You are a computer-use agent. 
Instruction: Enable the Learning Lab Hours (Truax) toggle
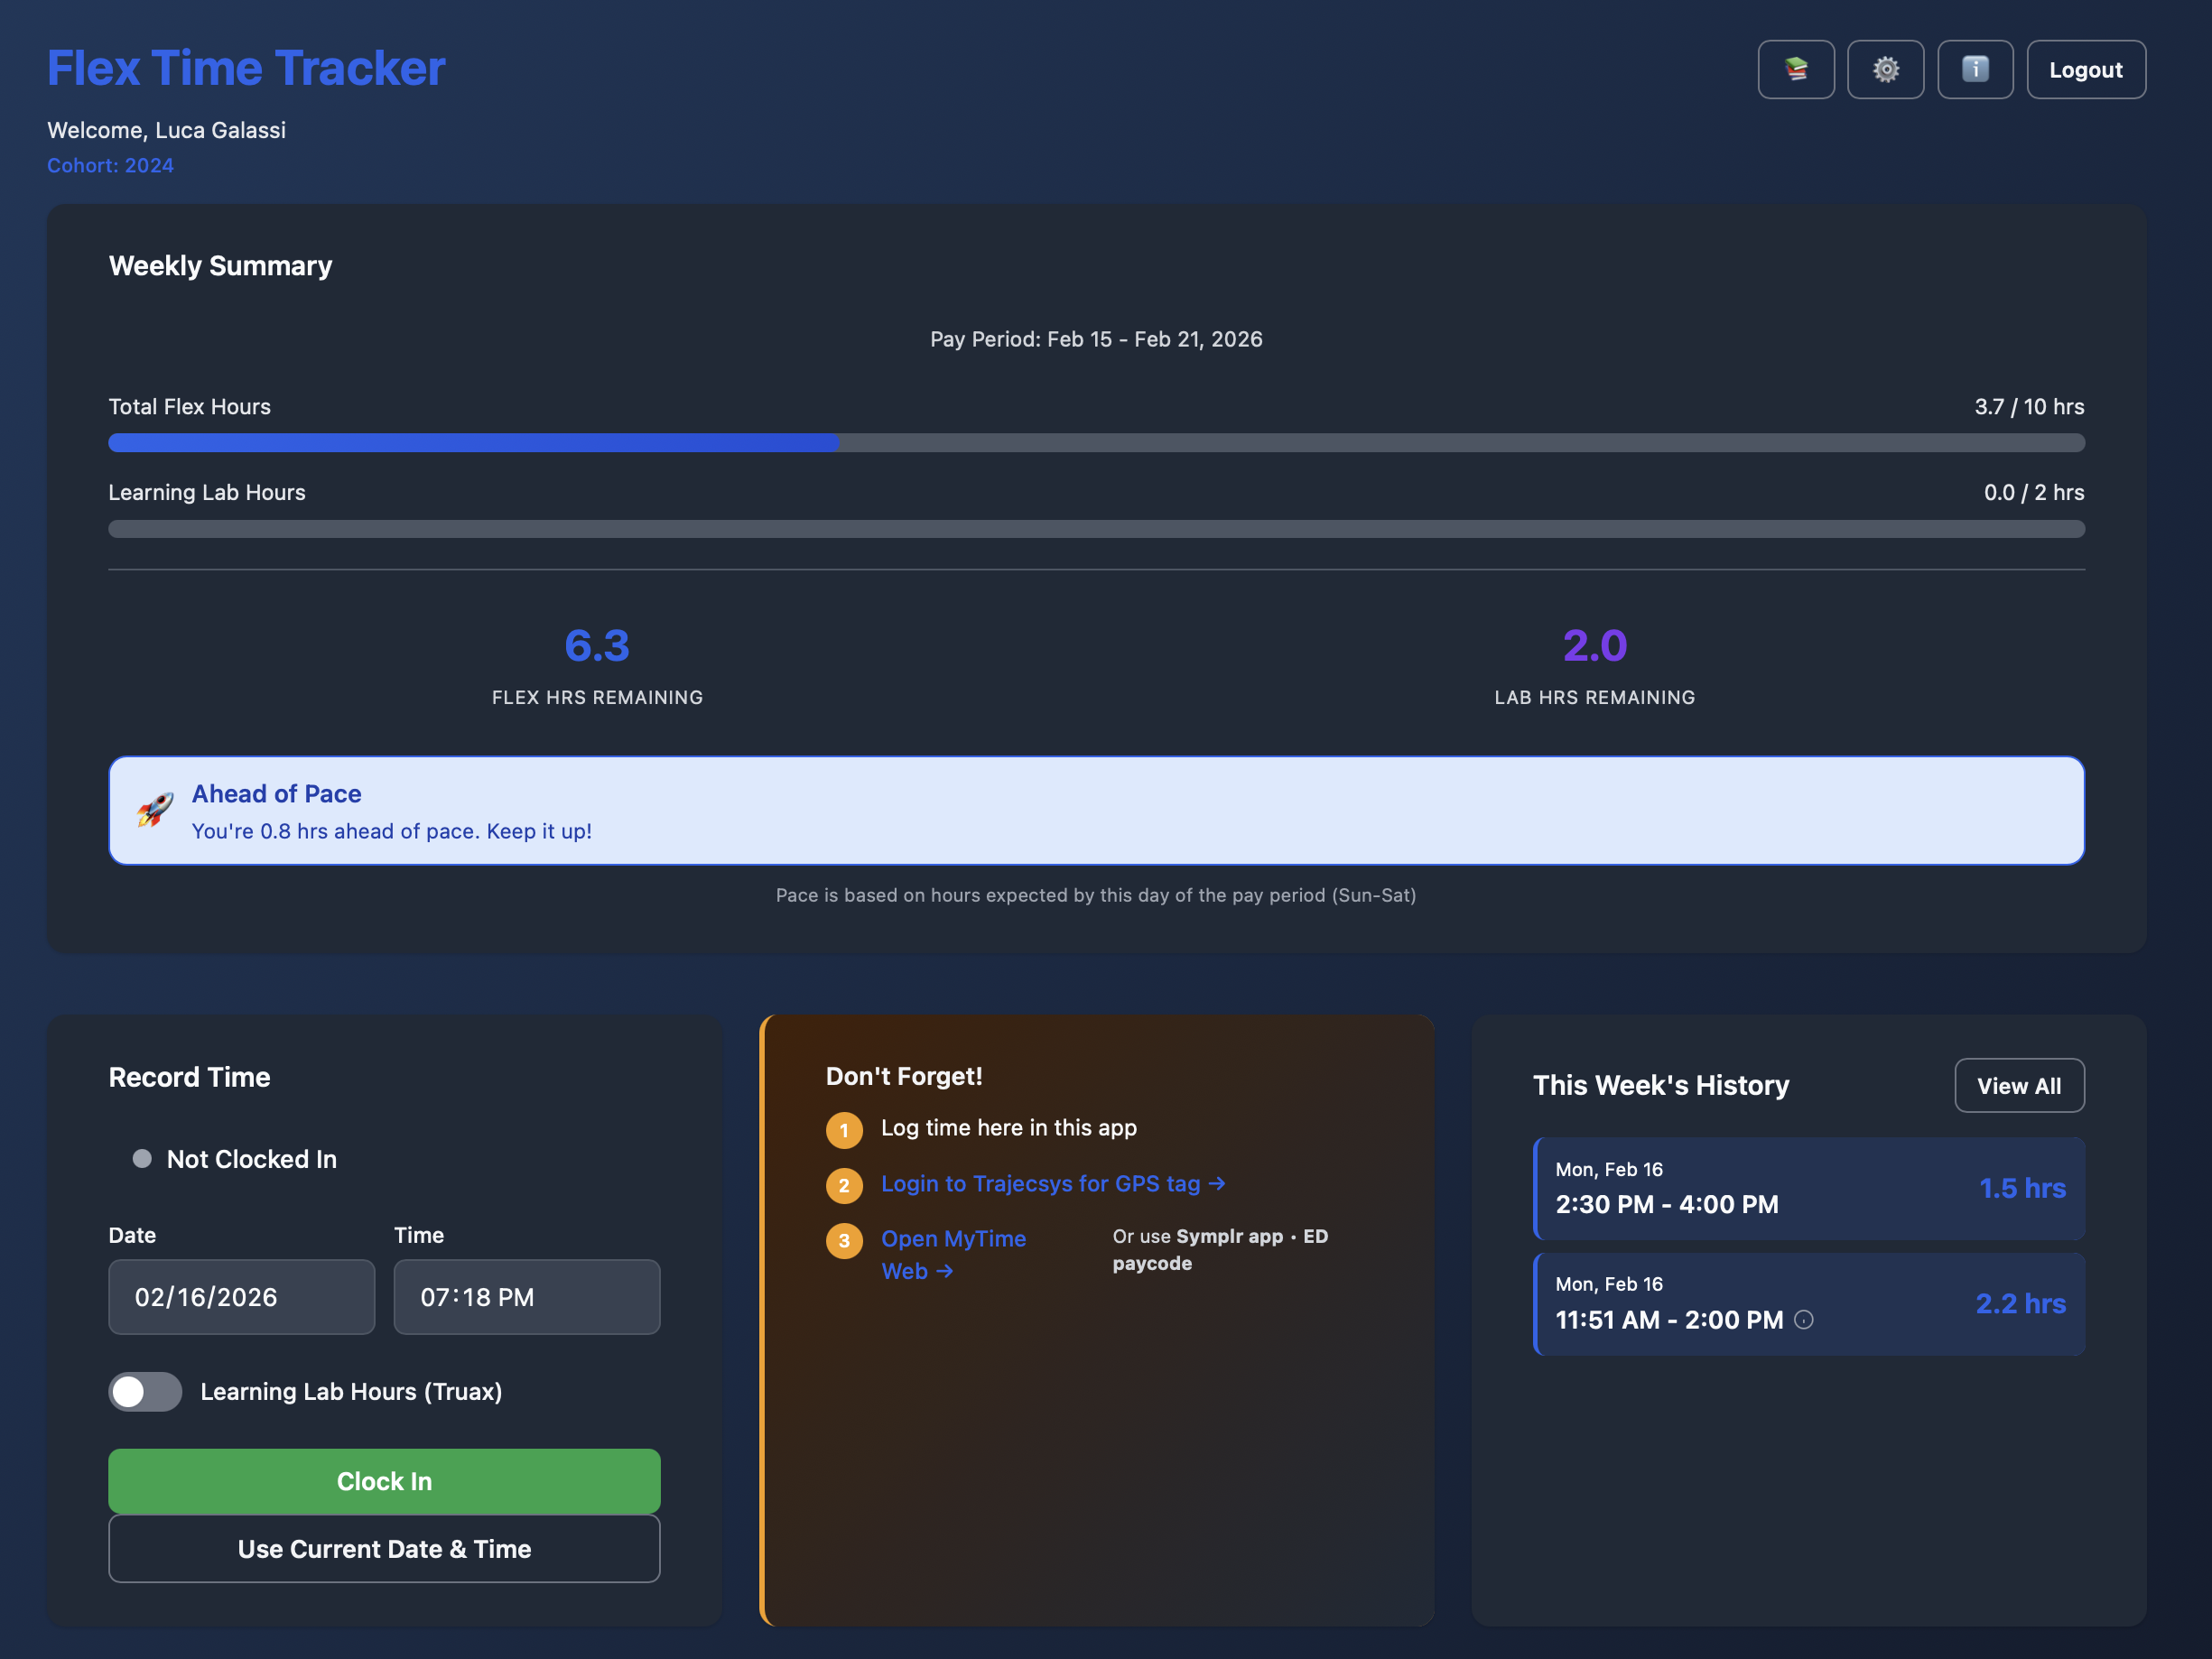coord(145,1391)
